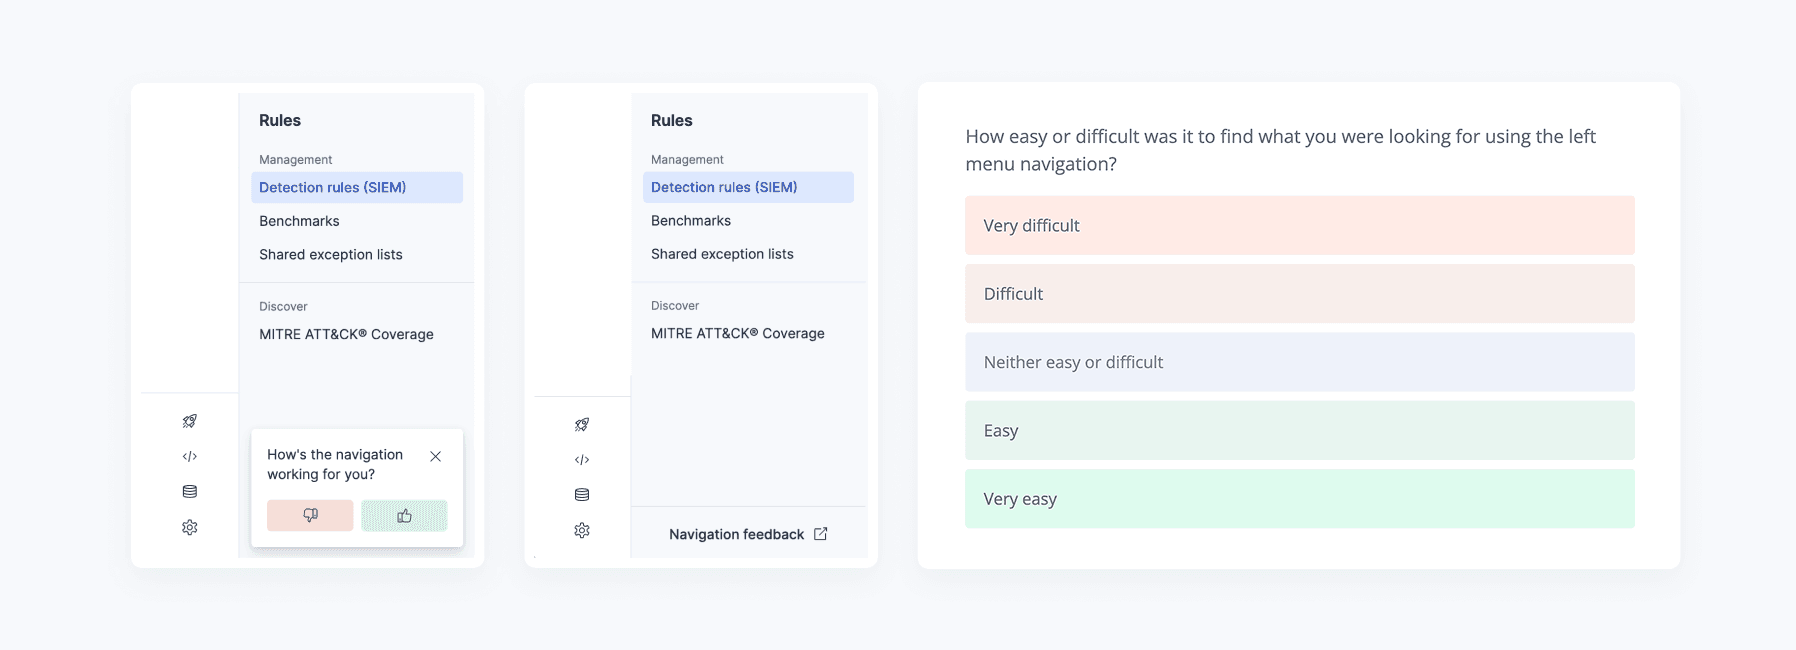1796x650 pixels.
Task: Click the settings gear in the panel with the feedback popup
Action: pos(190,527)
